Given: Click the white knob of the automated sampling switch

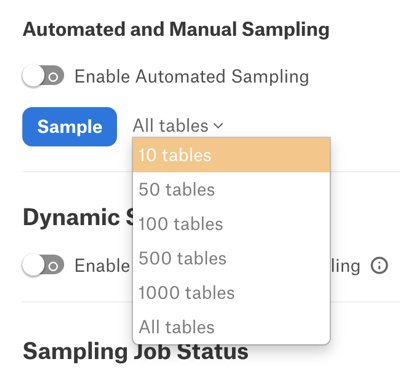Looking at the screenshot, I should click(x=33, y=76).
